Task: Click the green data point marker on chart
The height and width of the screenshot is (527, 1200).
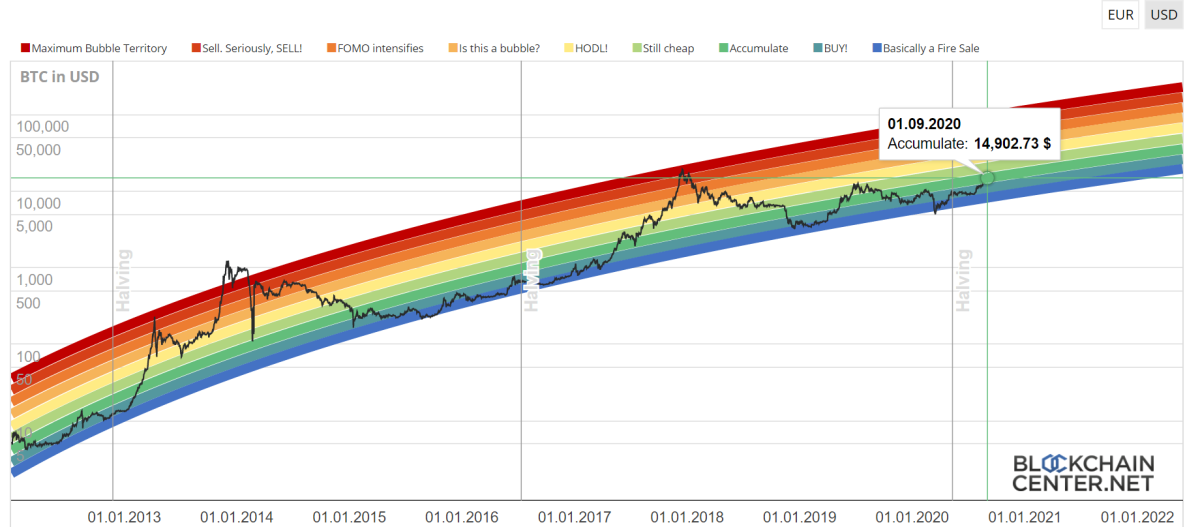Action: click(x=987, y=177)
